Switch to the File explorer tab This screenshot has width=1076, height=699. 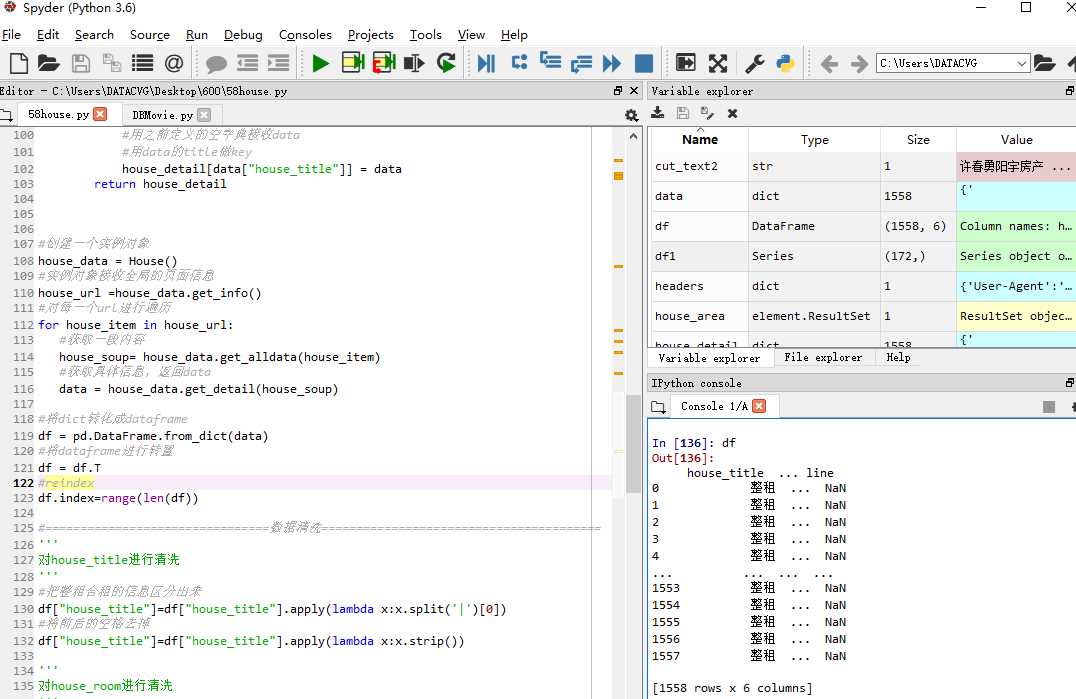pos(825,357)
